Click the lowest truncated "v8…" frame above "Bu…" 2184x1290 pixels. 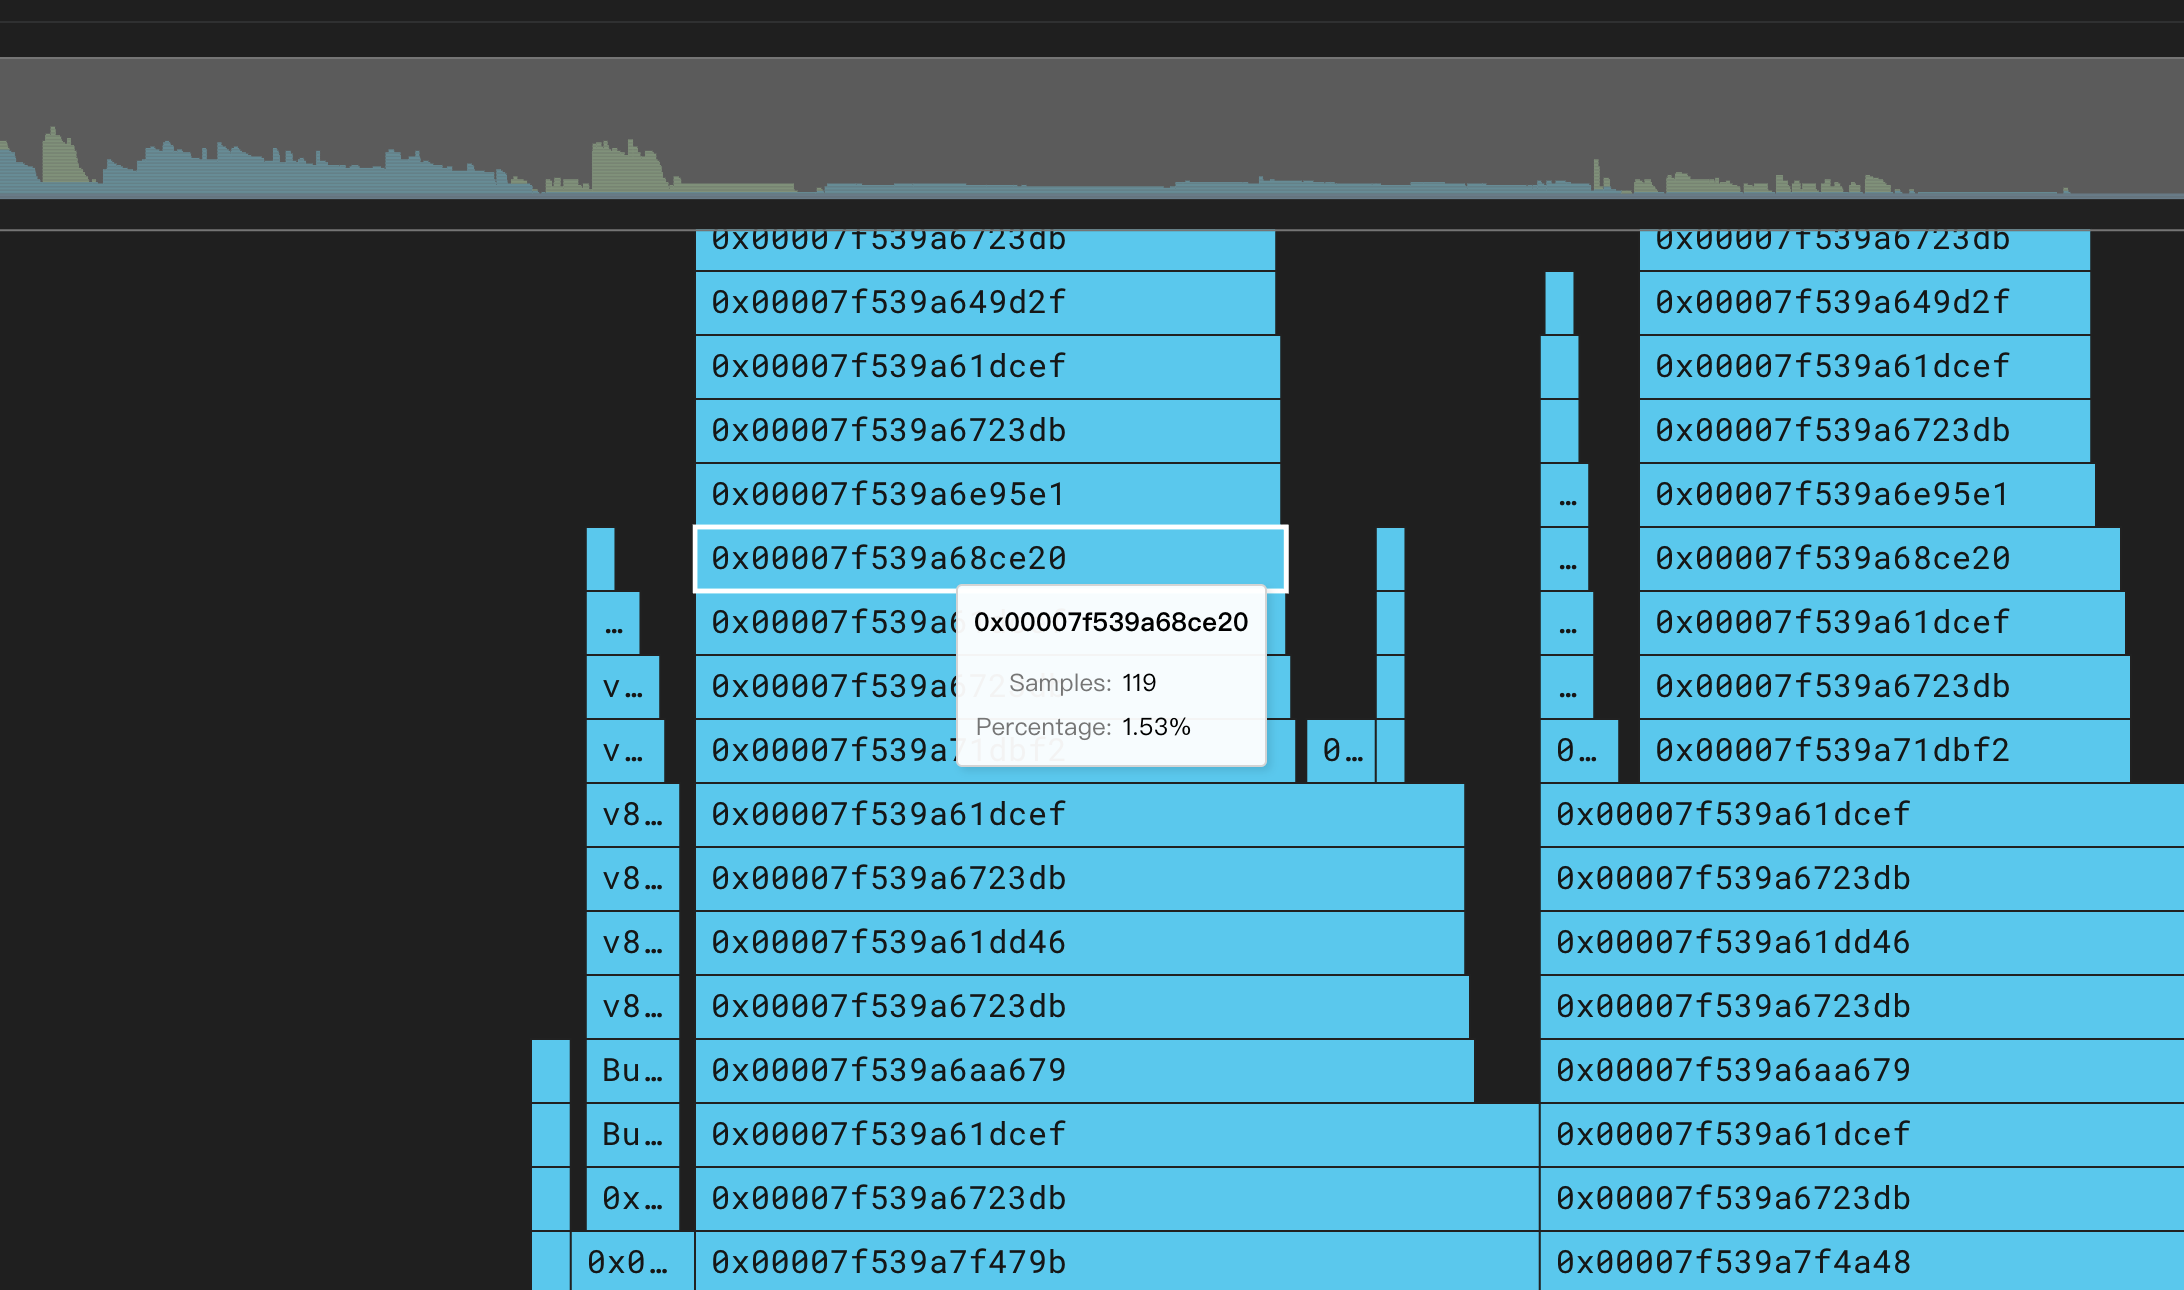coord(632,1006)
